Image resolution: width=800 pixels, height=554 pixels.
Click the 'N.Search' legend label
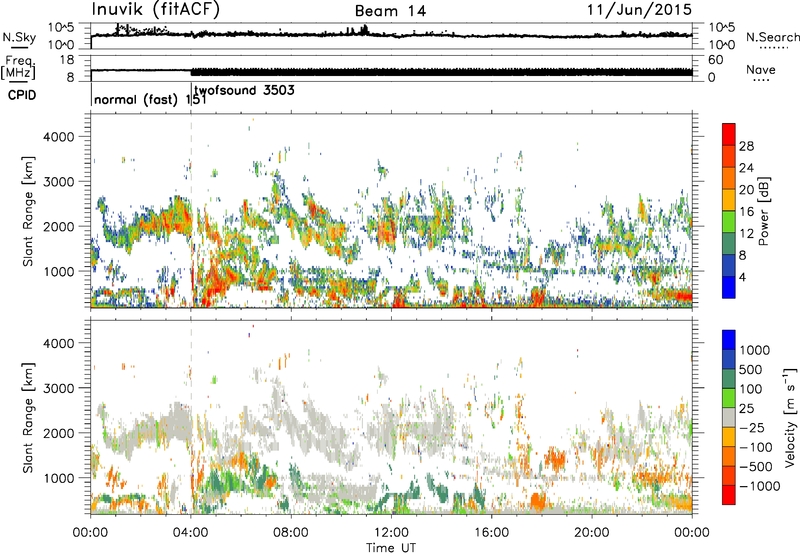[x=772, y=37]
